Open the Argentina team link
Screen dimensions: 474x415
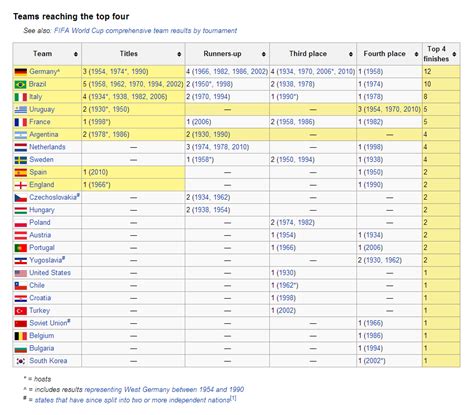pos(44,134)
